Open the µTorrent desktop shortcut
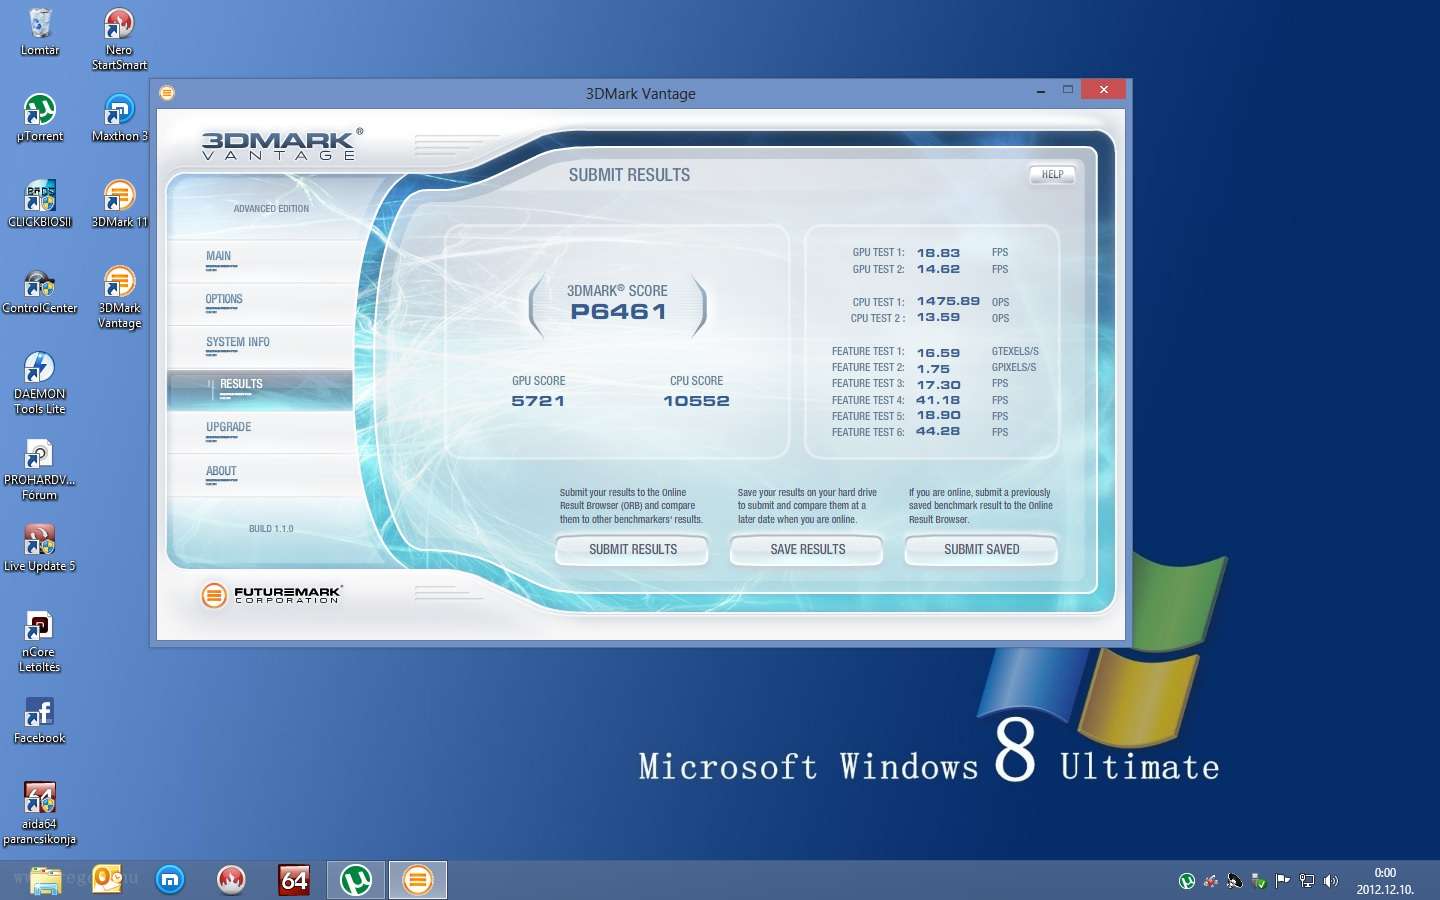This screenshot has width=1440, height=900. [x=40, y=117]
